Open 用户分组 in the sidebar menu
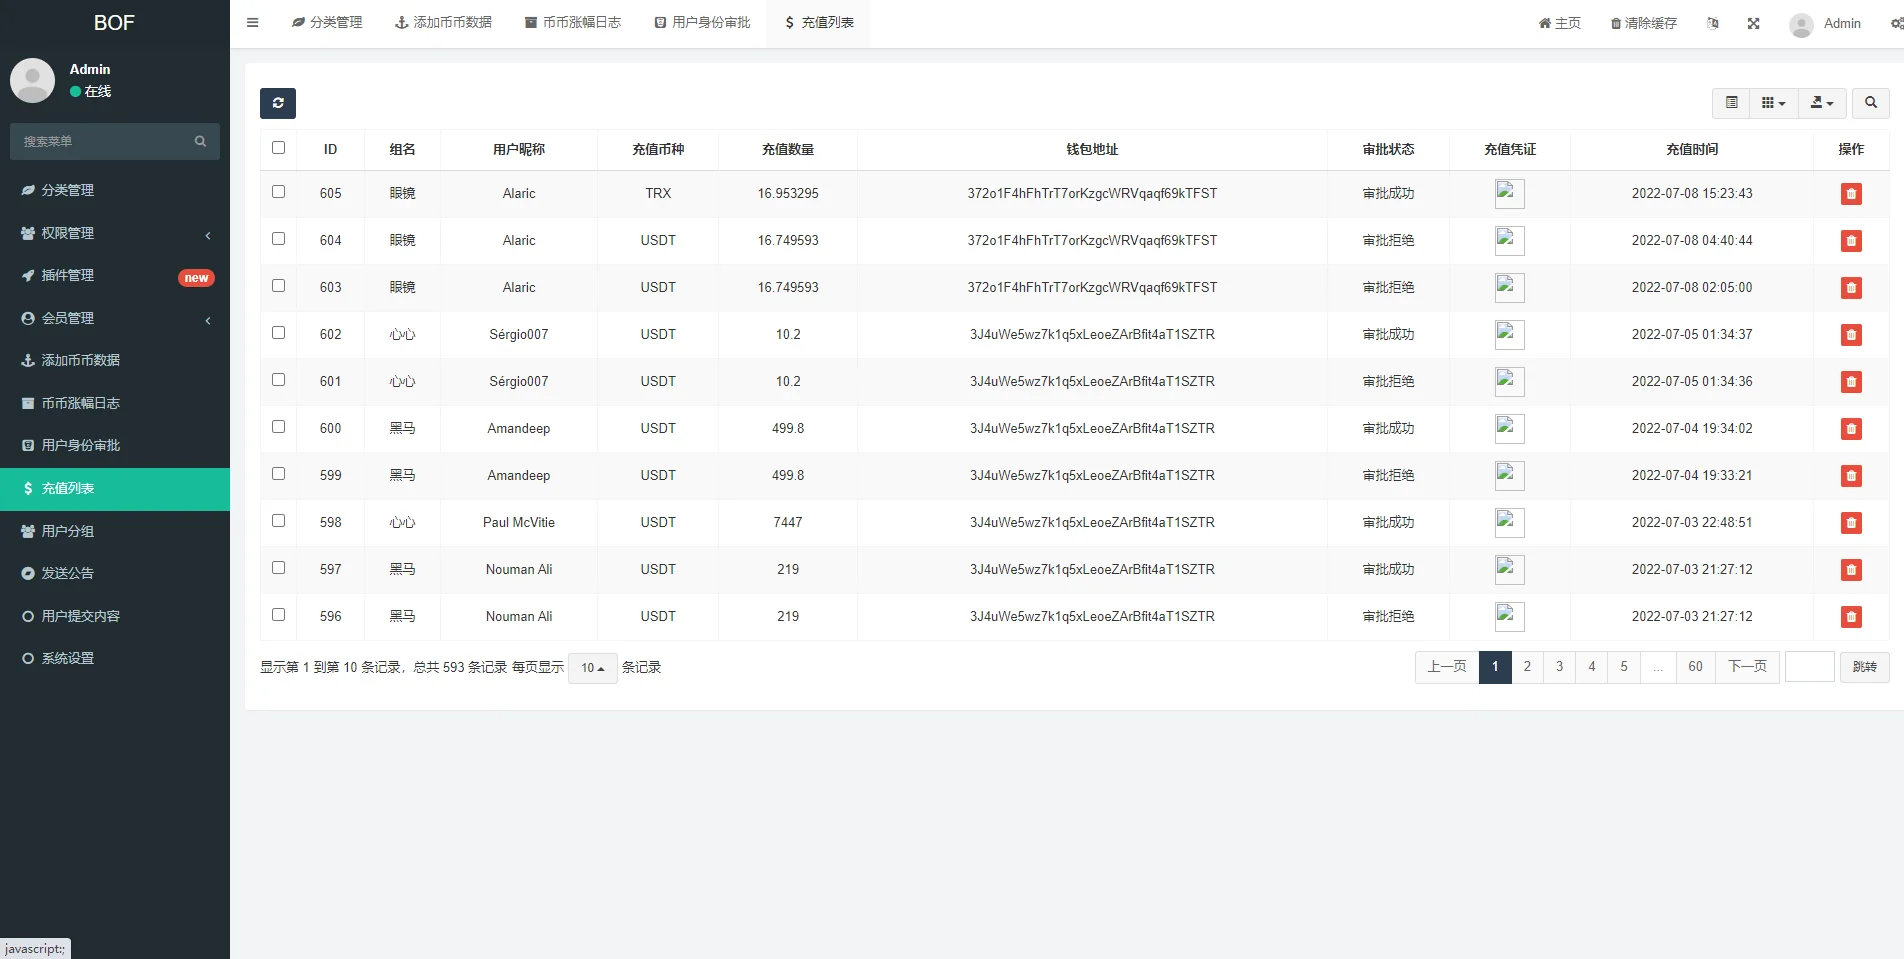The height and width of the screenshot is (959, 1904). click(68, 531)
